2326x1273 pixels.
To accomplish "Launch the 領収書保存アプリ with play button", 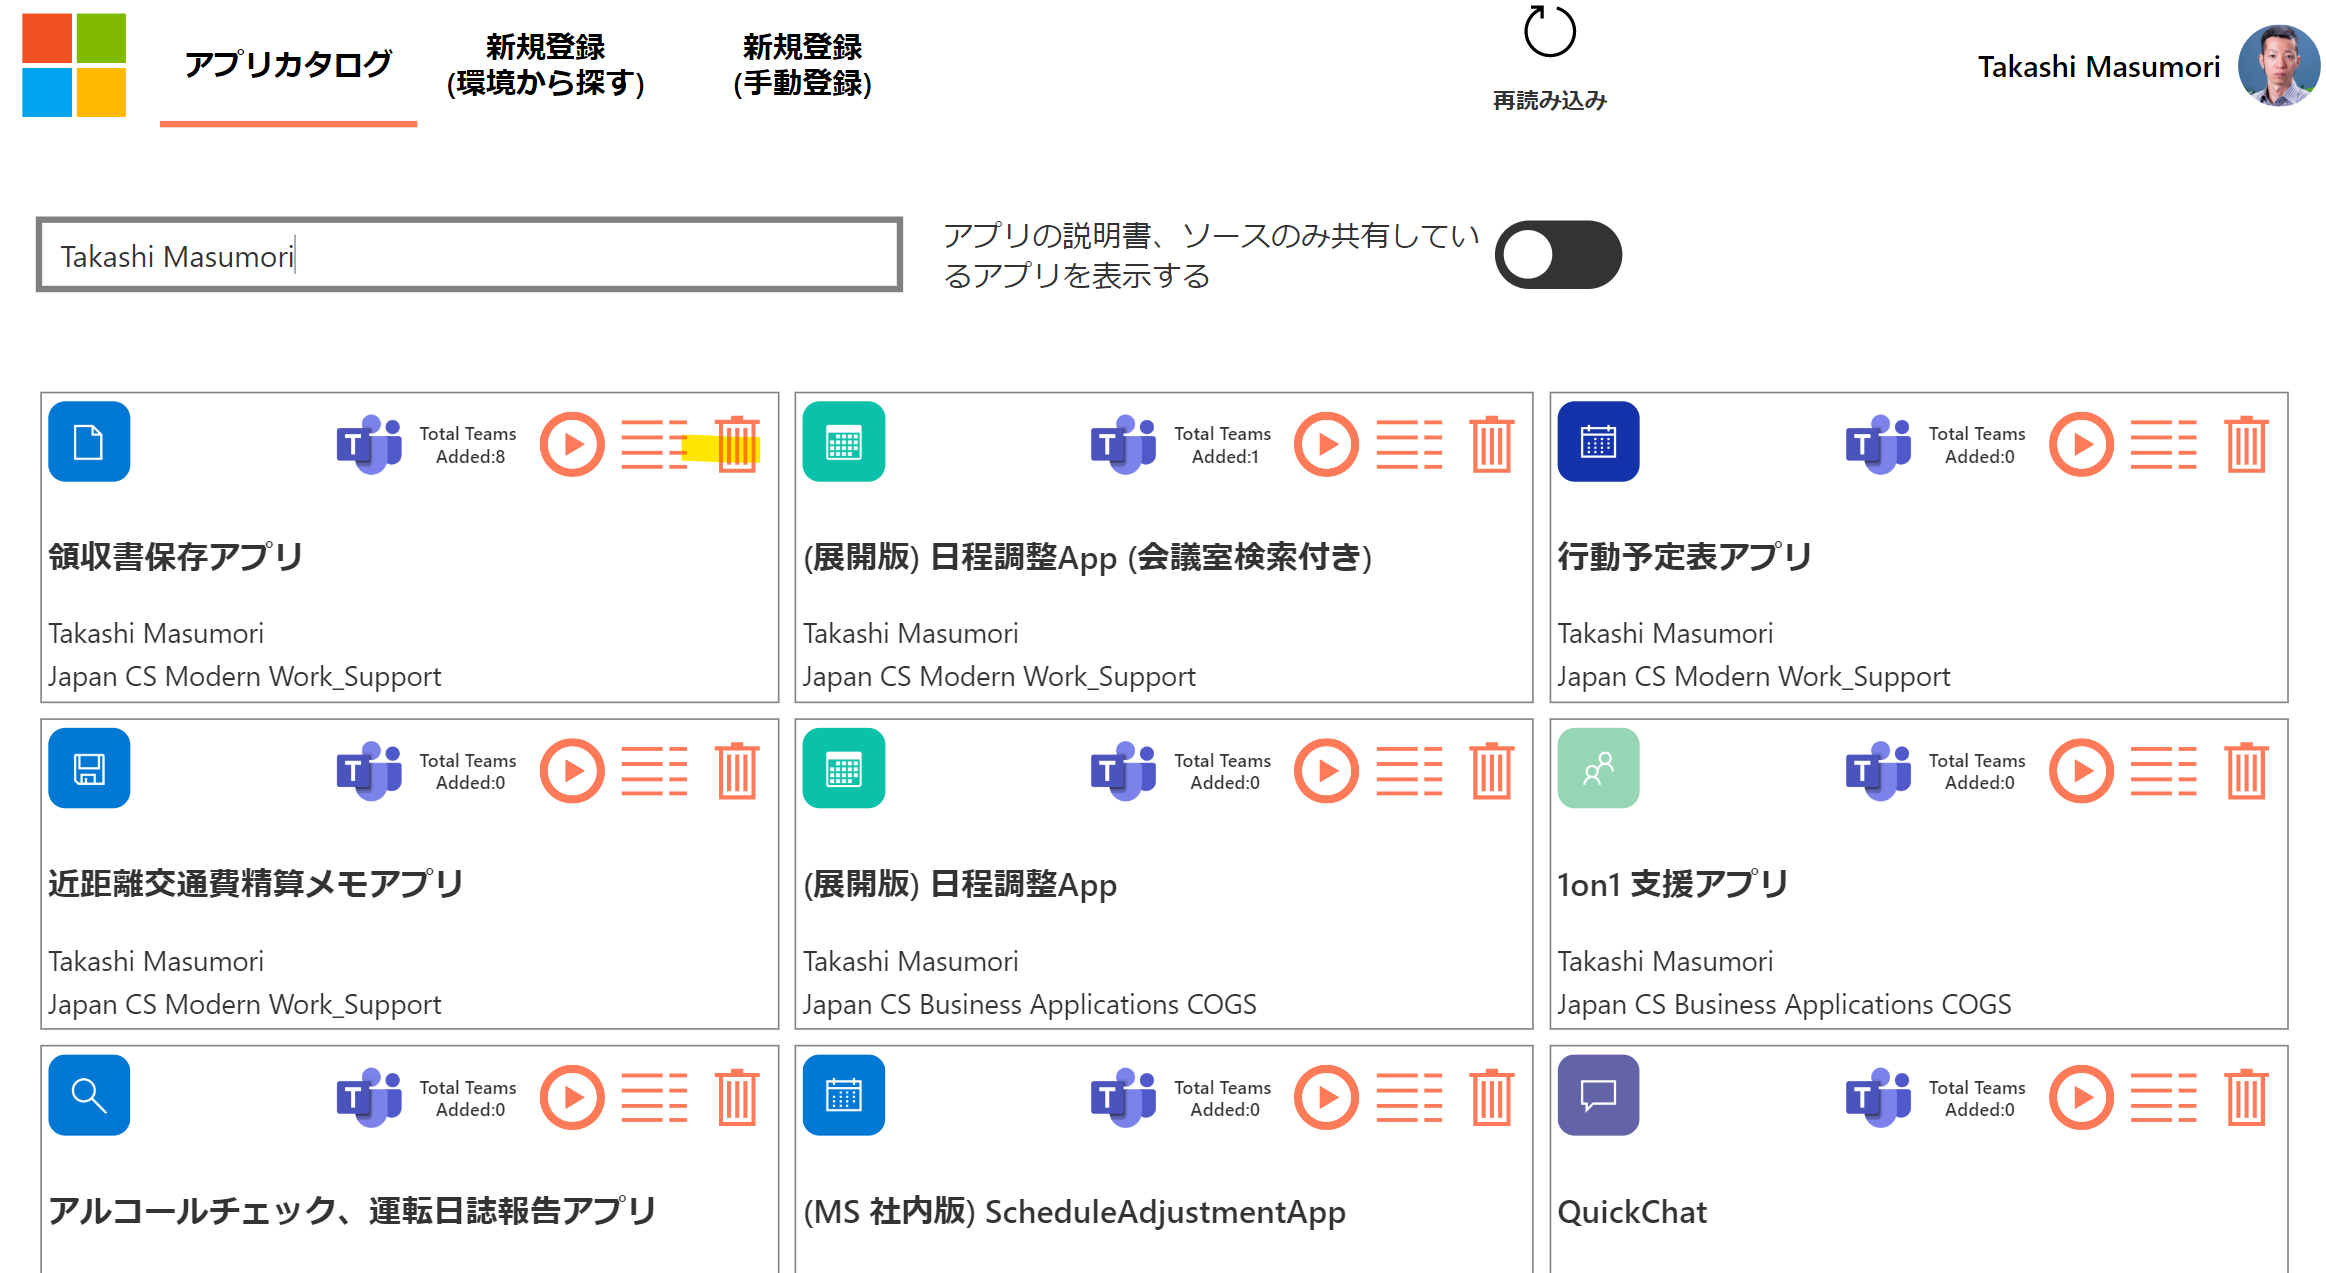I will 572,444.
